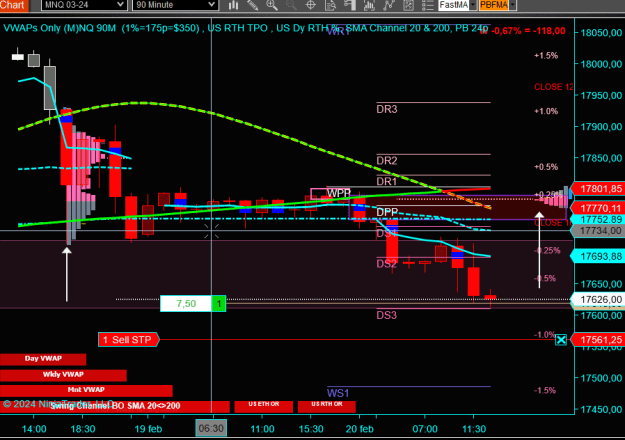625x440 pixels.
Task: Click the DR1 pivot label
Action: click(387, 181)
